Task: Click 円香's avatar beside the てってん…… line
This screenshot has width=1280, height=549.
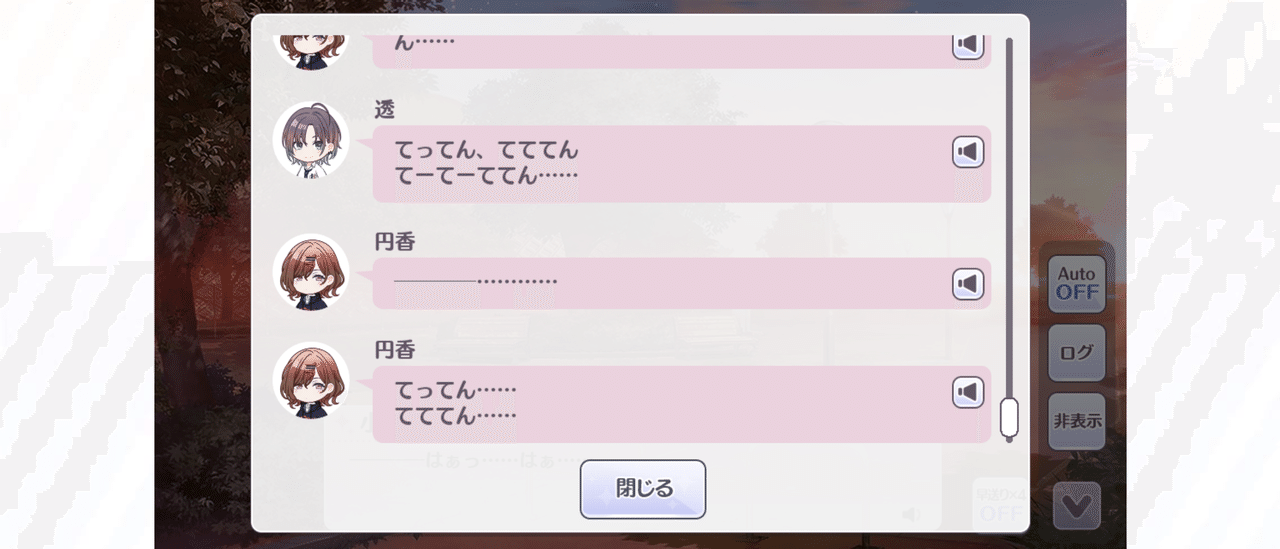Action: point(311,380)
